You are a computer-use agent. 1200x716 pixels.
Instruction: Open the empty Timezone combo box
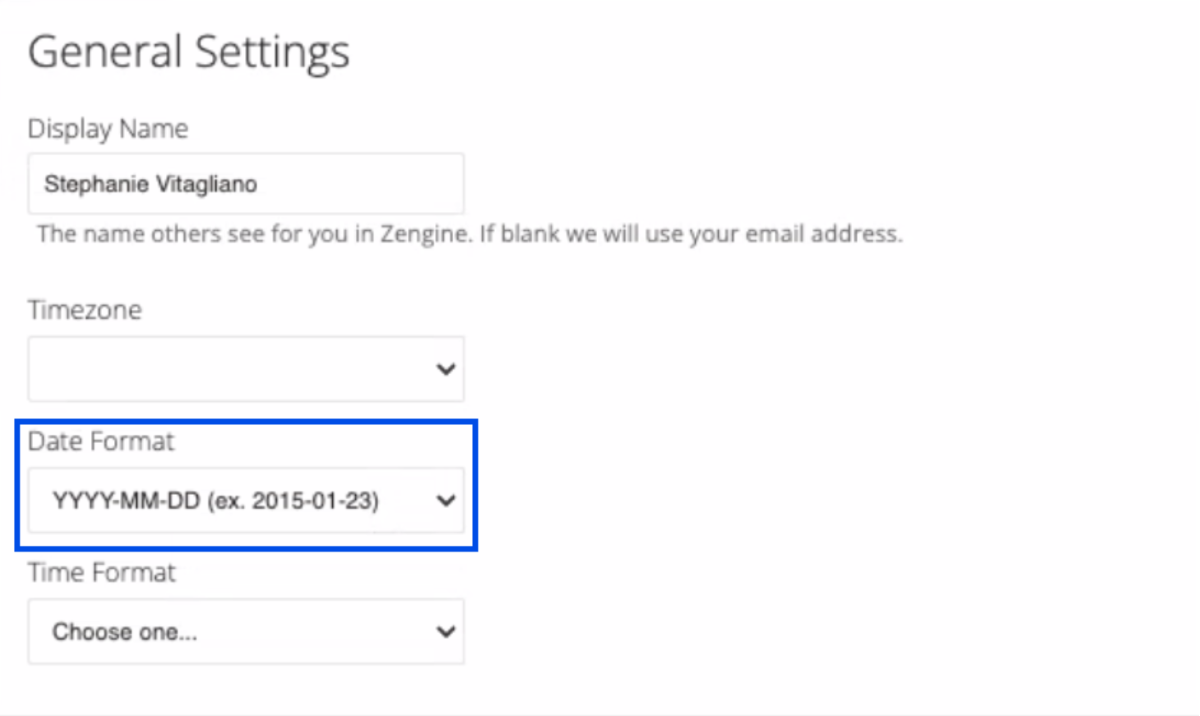point(246,369)
